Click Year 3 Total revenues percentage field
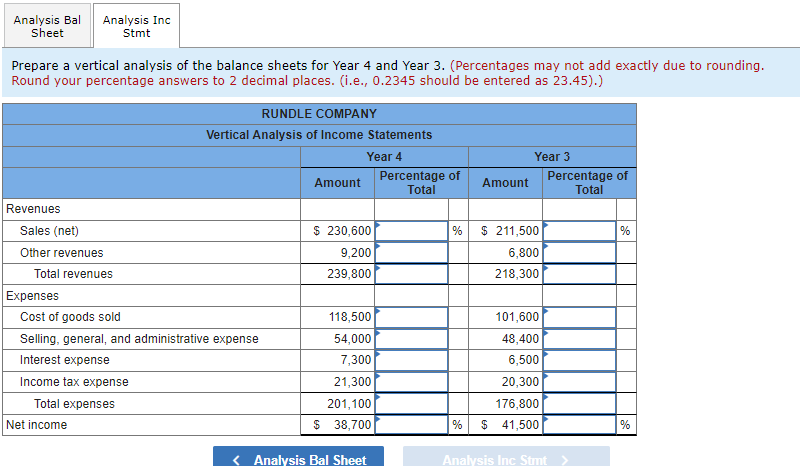 [579, 274]
